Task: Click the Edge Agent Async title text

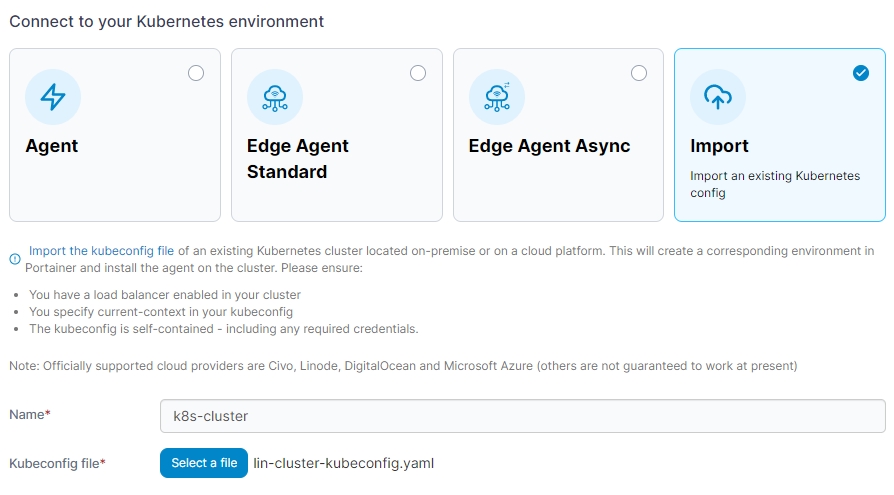Action: [x=549, y=146]
